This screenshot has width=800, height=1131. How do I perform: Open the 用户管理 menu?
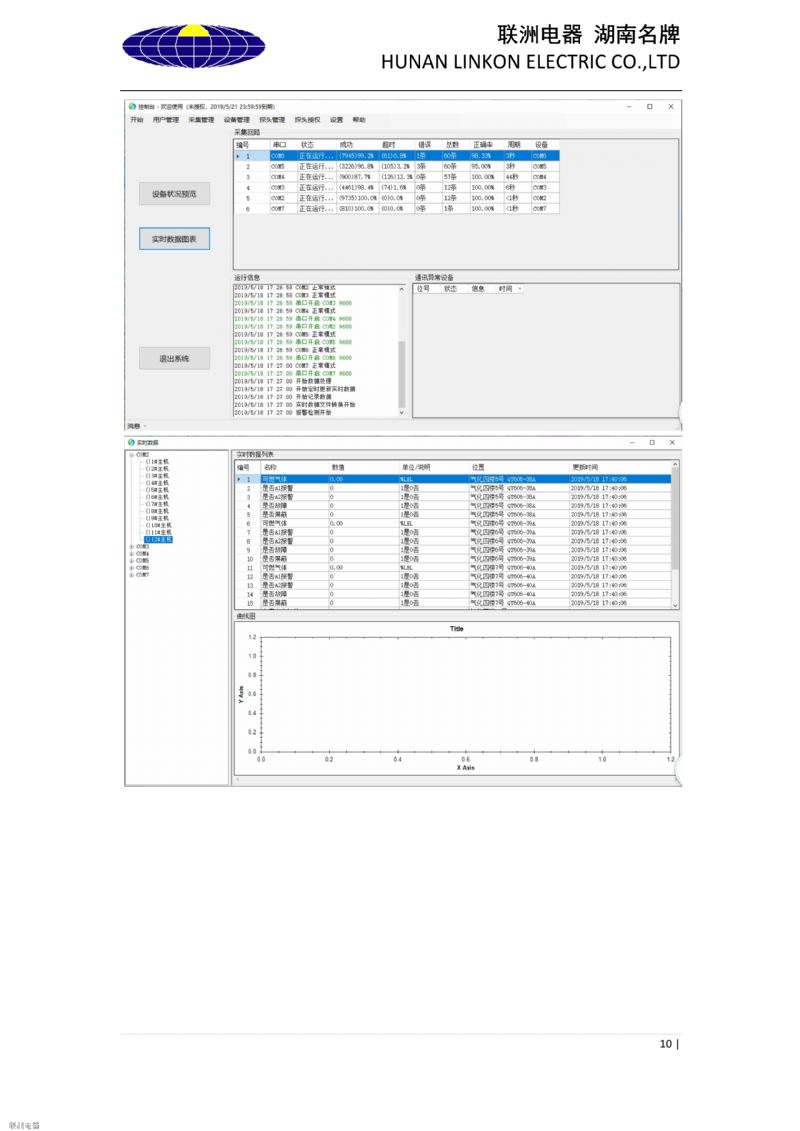166,119
